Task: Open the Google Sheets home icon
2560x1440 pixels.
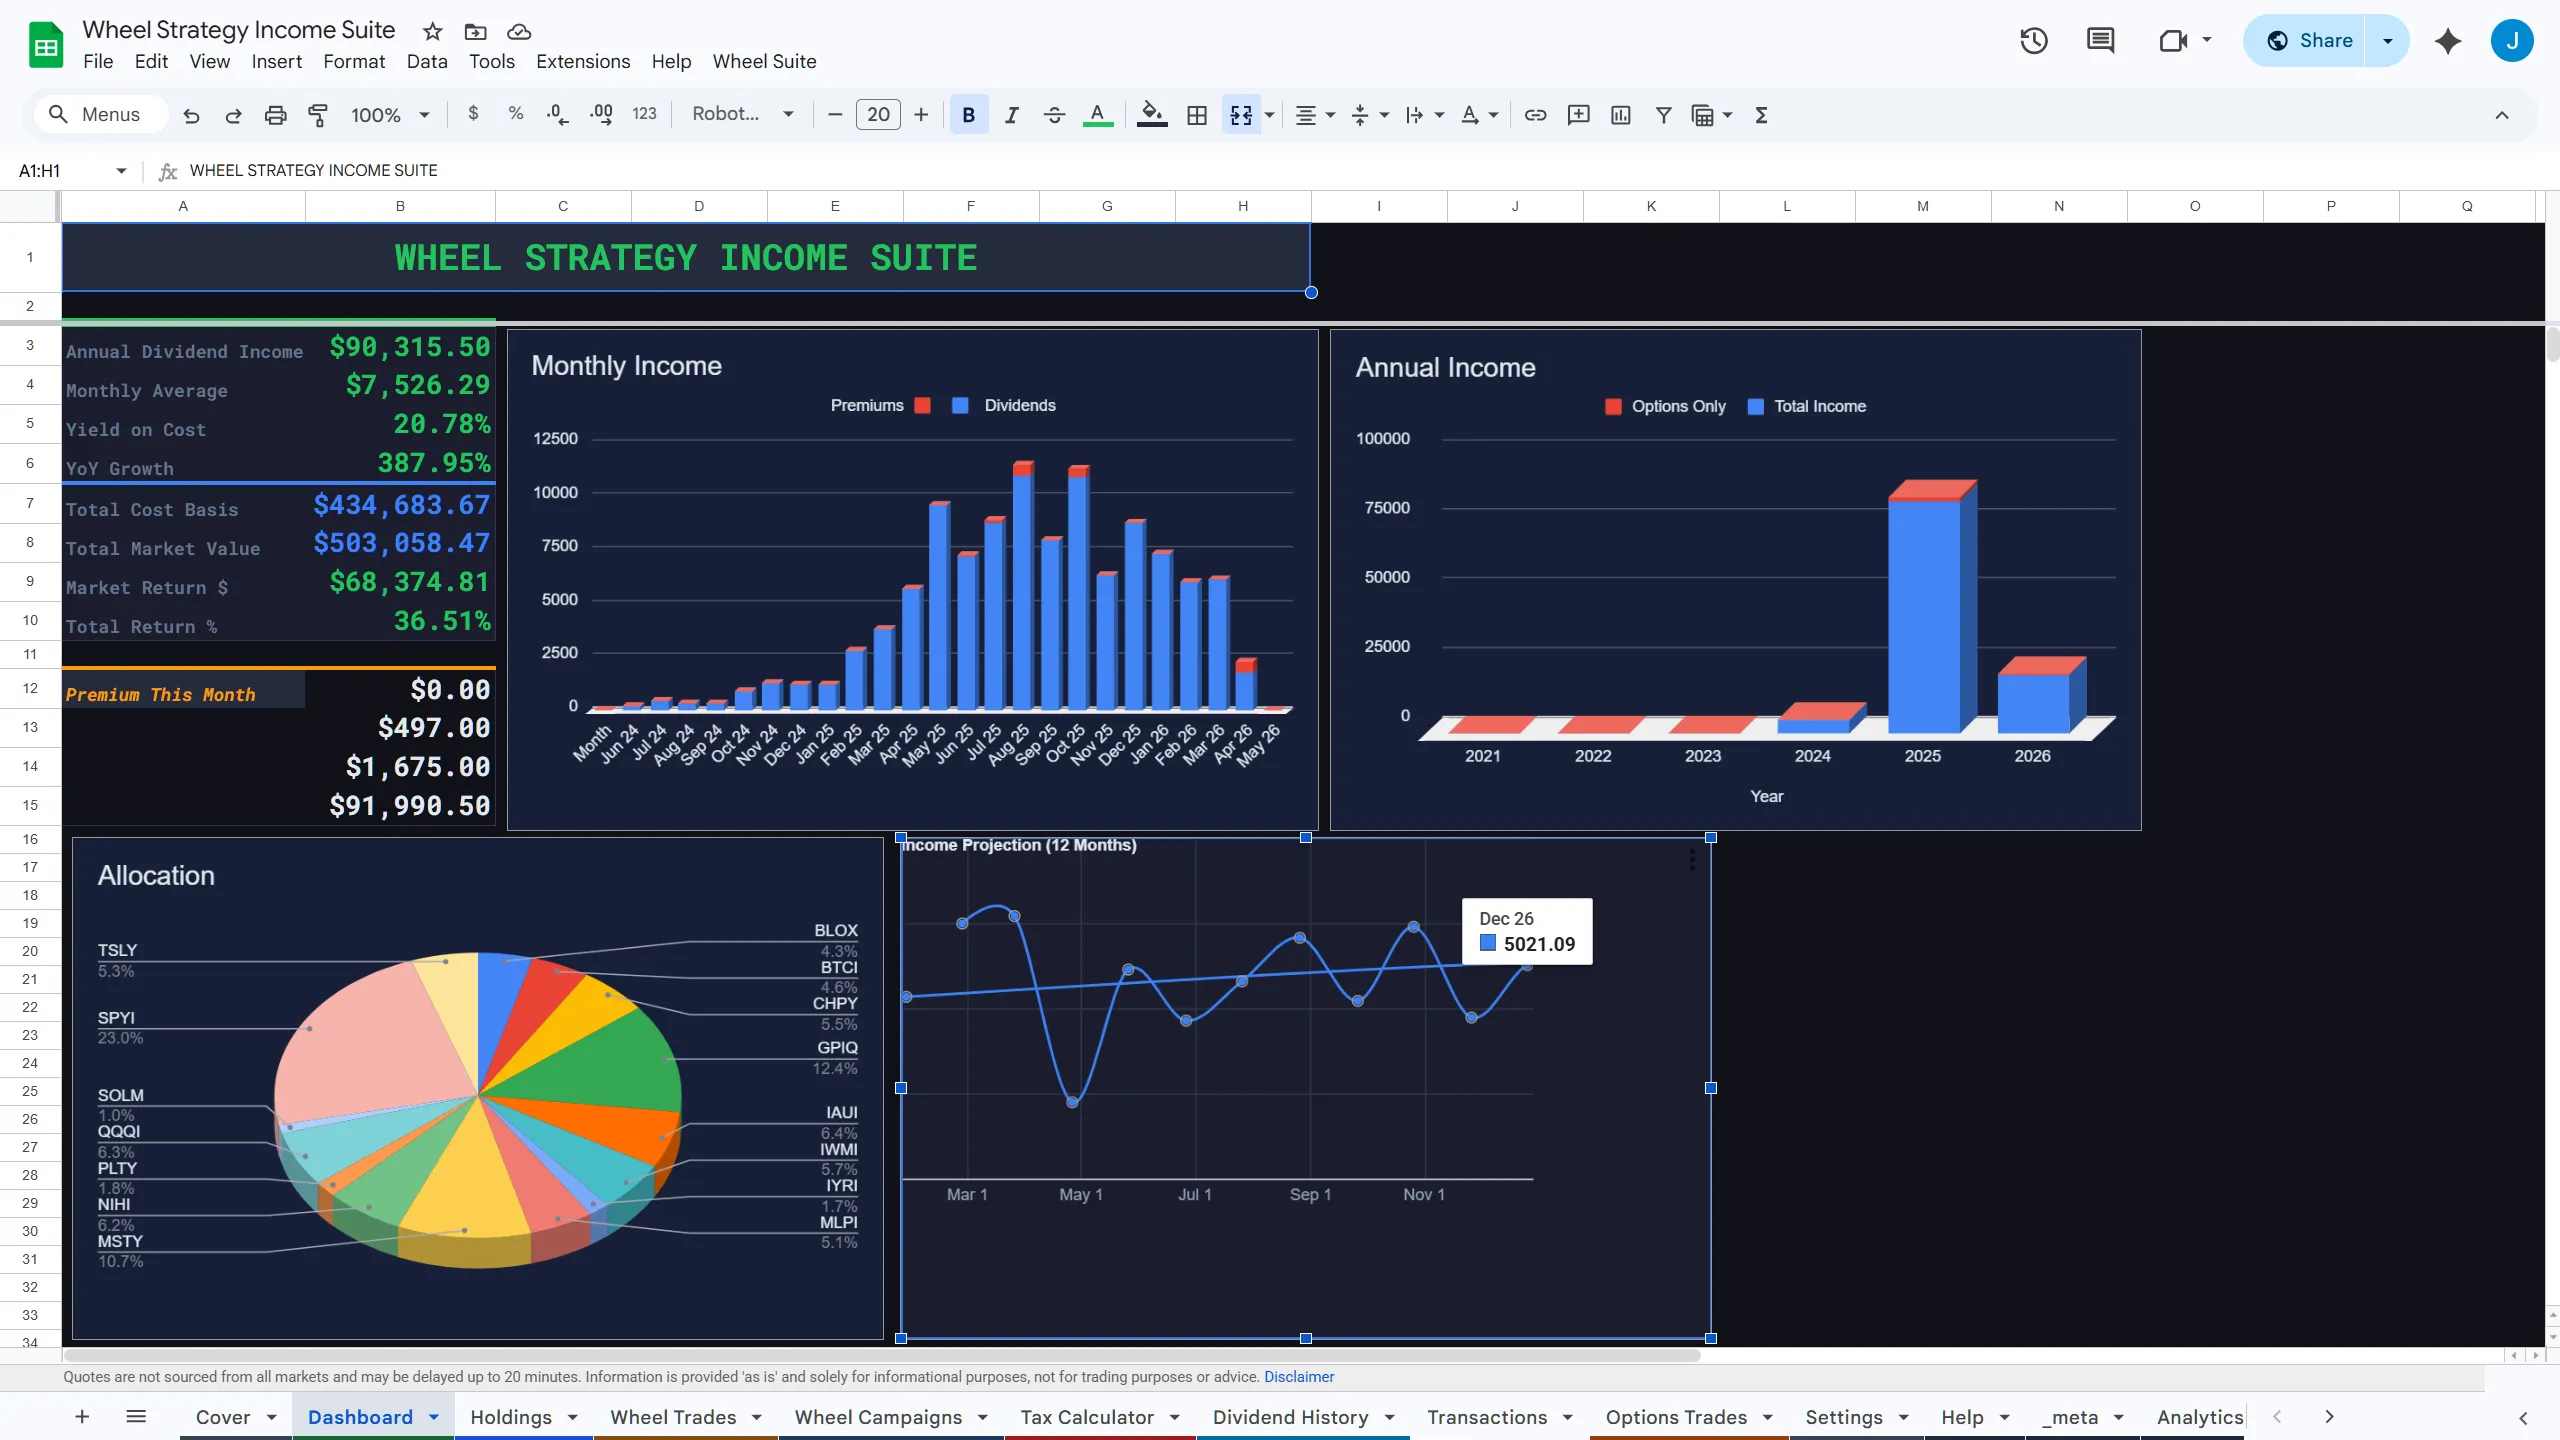Action: coord(46,45)
